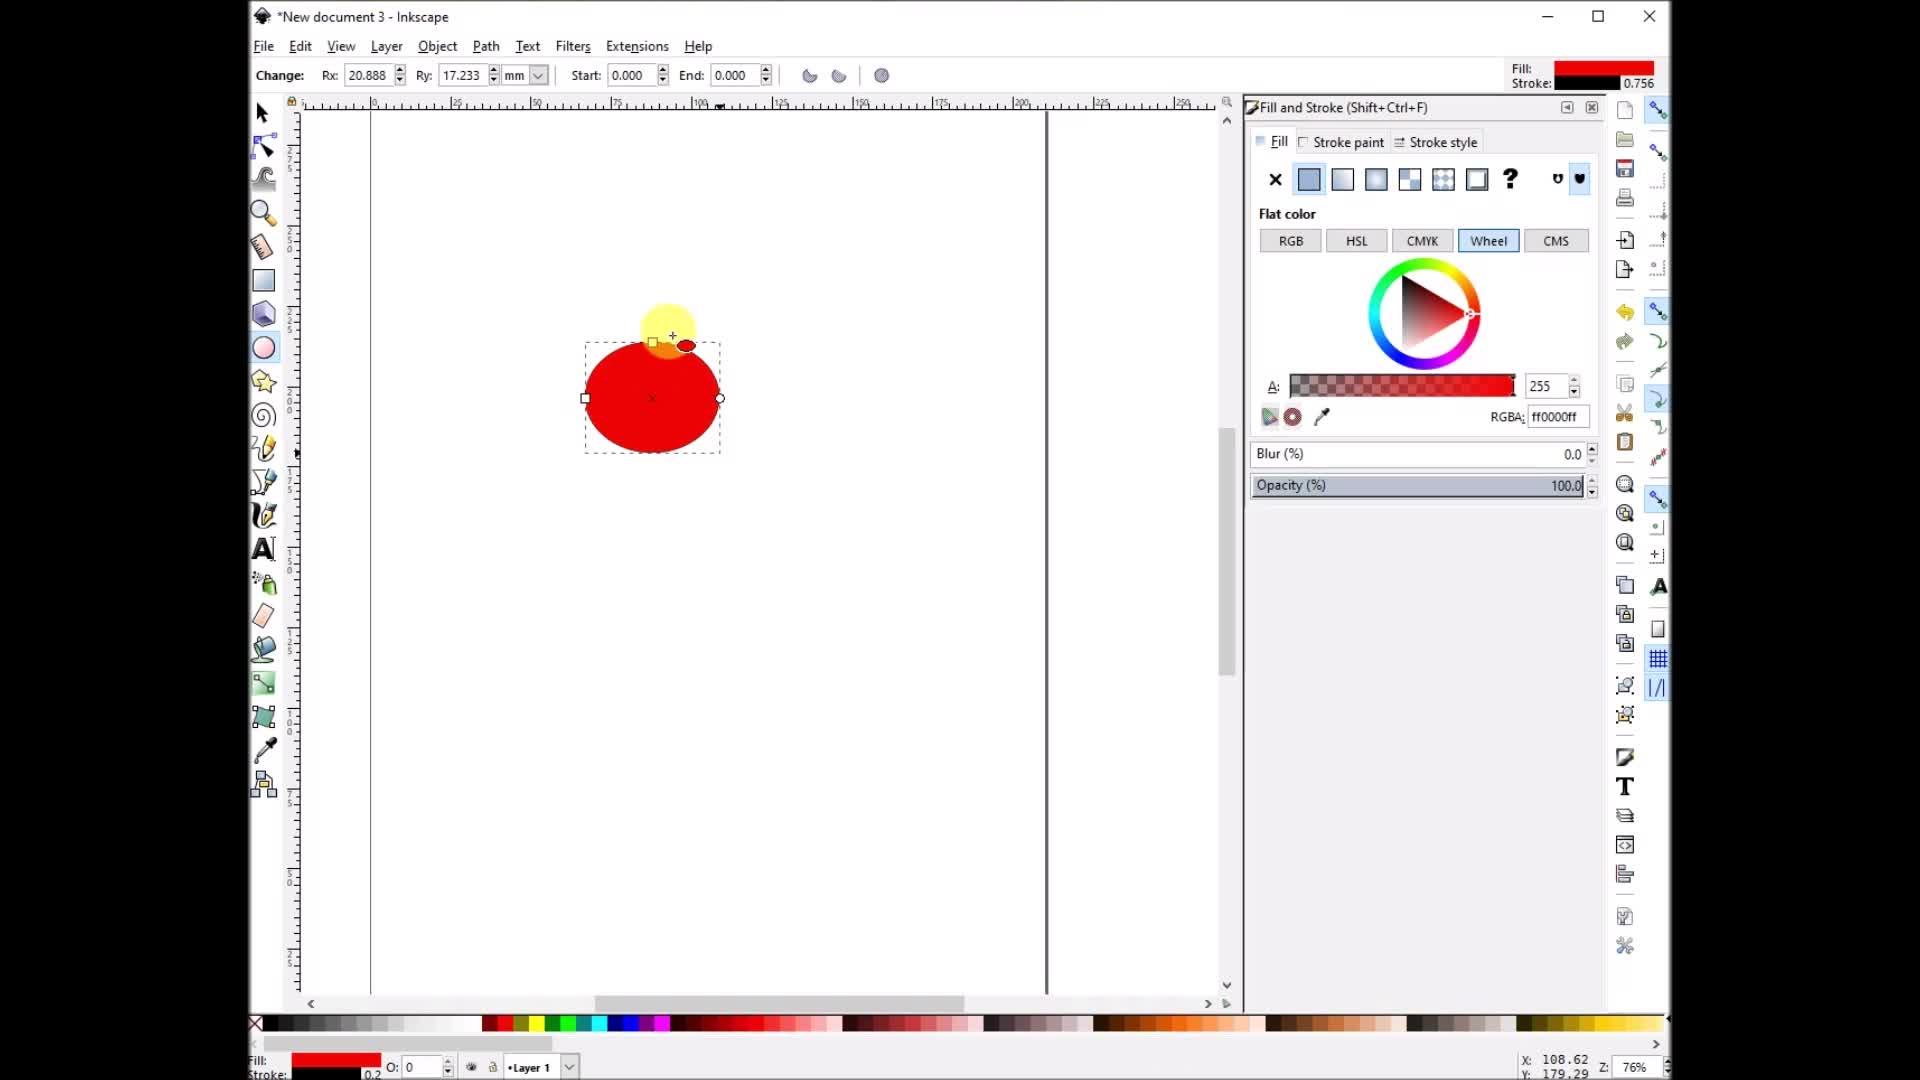The image size is (1920, 1080).
Task: Open the Layer 1 dropdown
Action: 569,1067
